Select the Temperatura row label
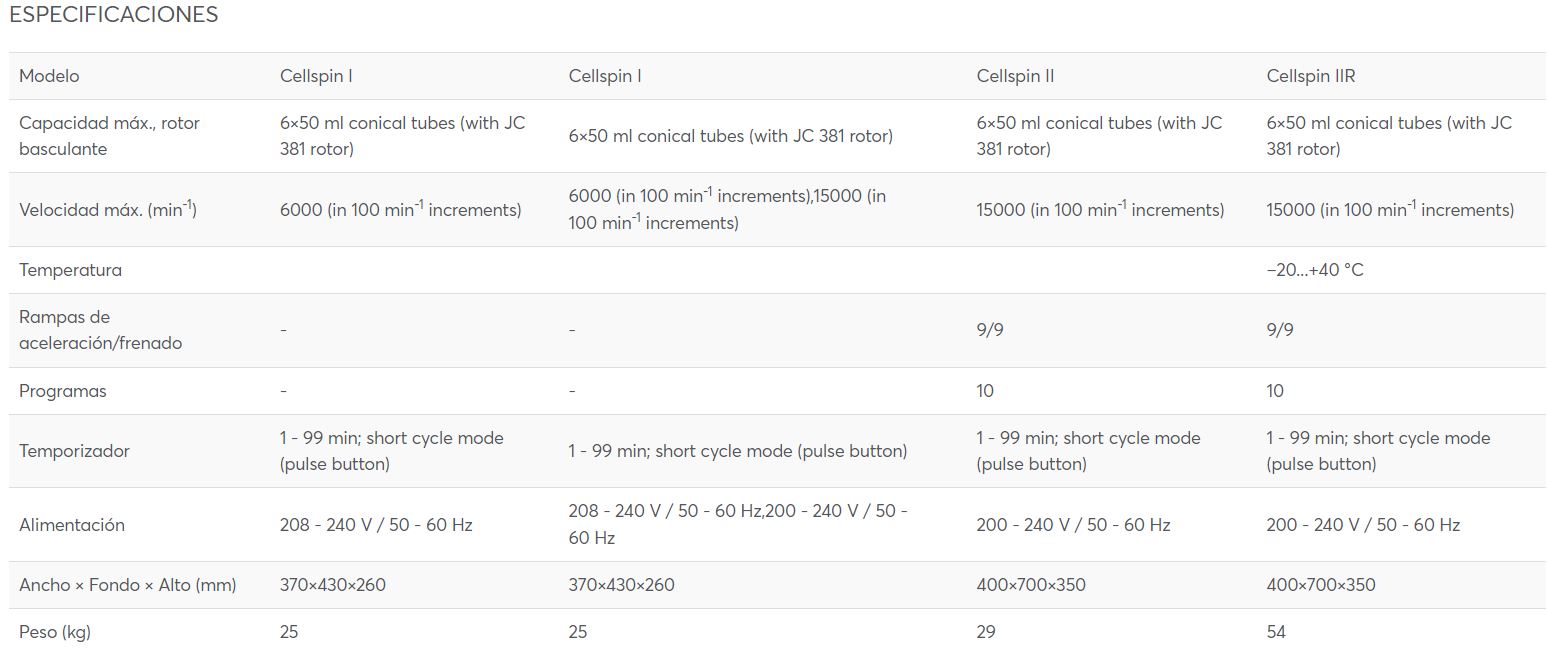 click(x=70, y=270)
